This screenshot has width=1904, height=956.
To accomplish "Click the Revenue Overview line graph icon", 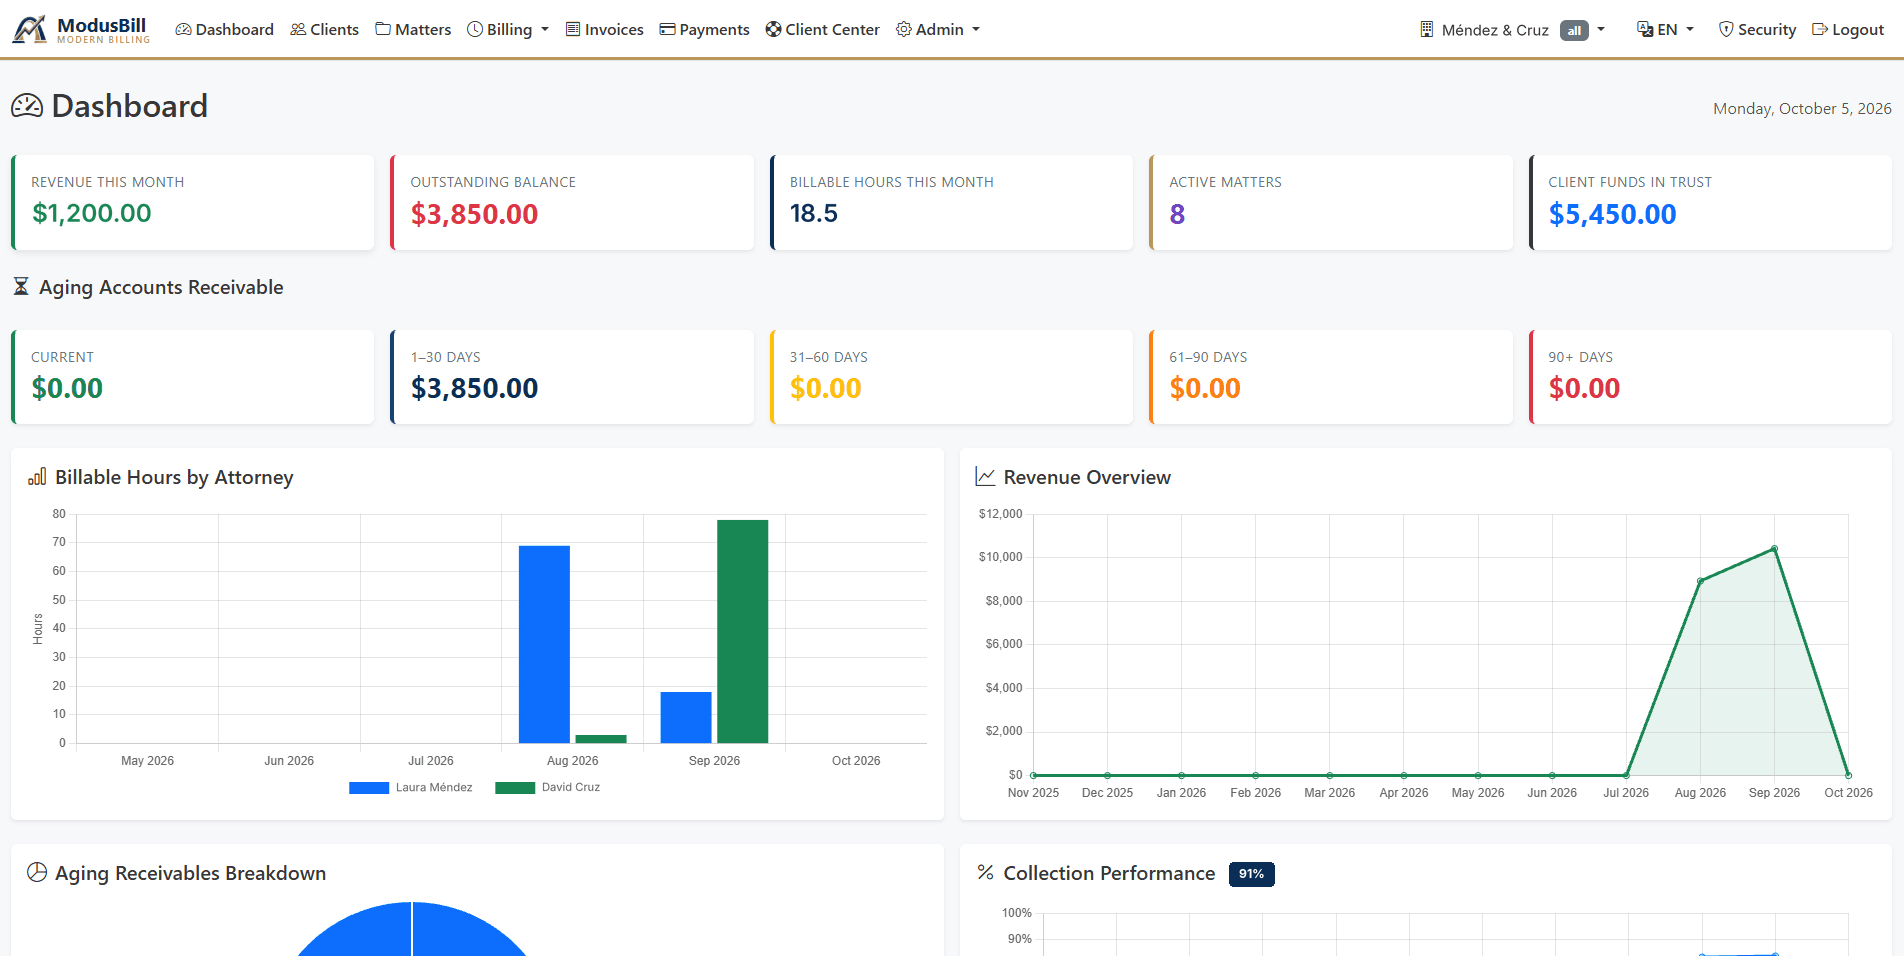I will 985,477.
